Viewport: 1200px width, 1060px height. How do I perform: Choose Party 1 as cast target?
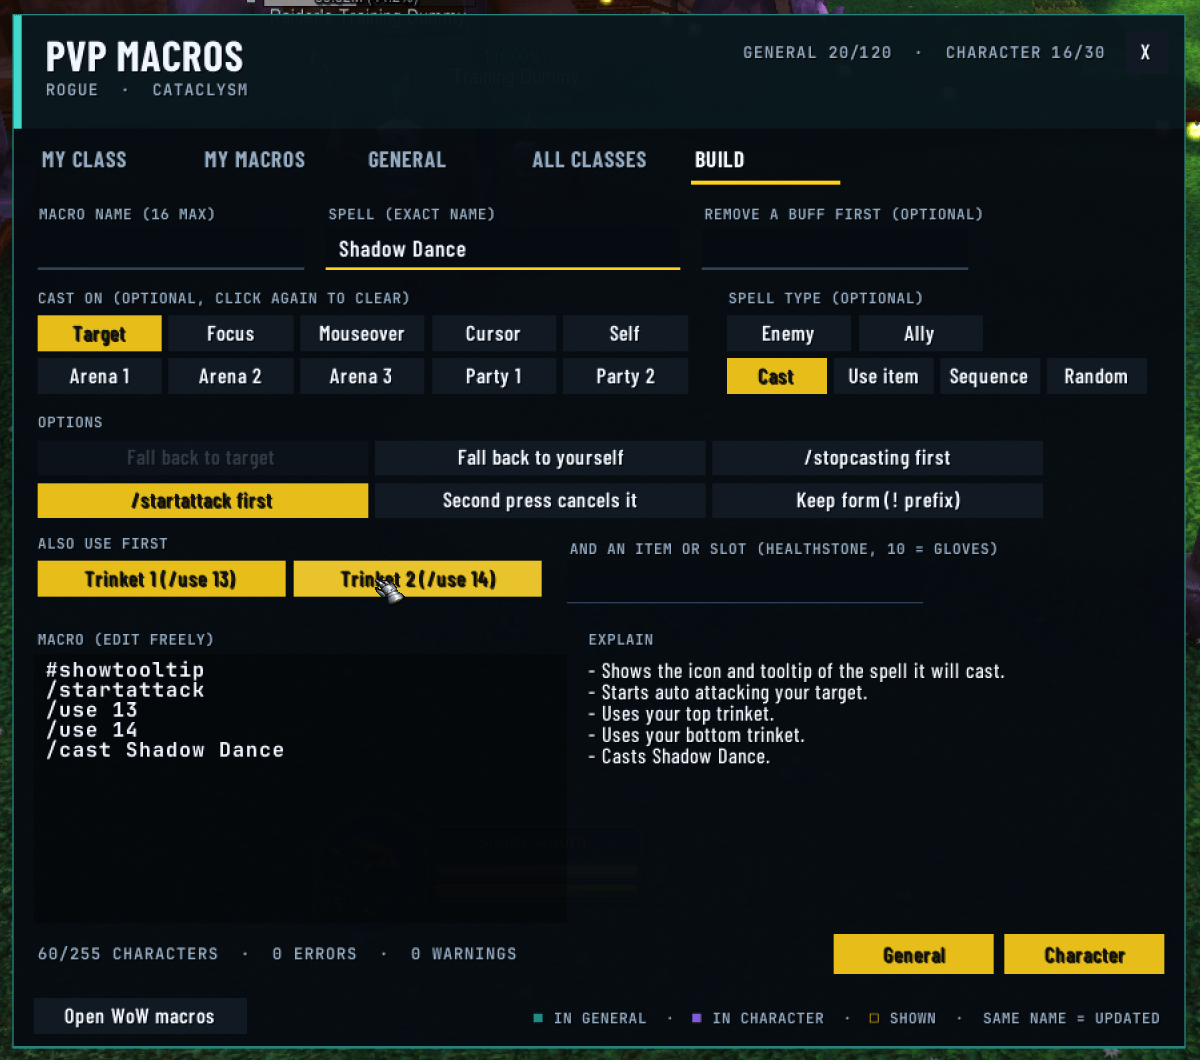point(493,377)
